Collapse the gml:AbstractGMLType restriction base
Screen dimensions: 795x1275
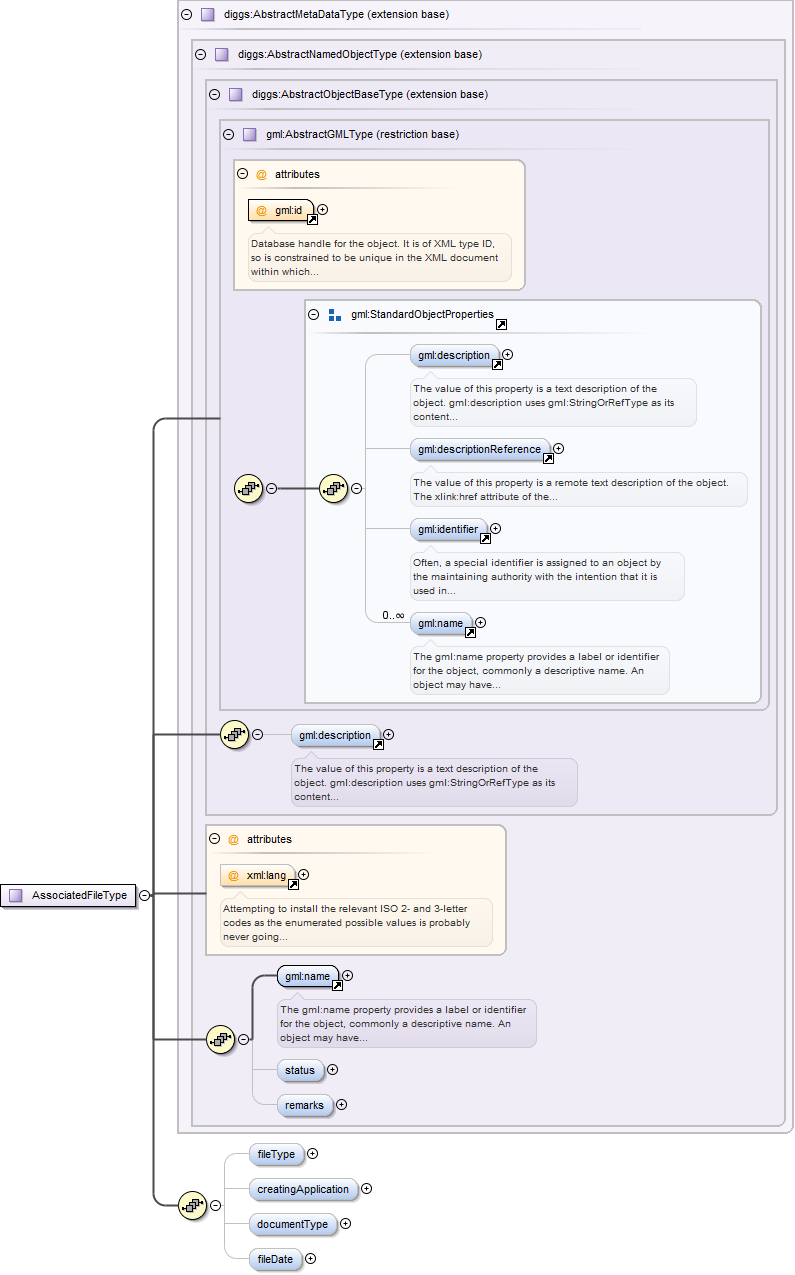pos(228,134)
